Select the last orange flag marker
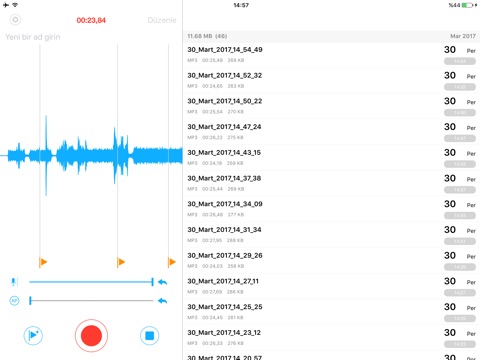480x360 pixels. click(172, 262)
